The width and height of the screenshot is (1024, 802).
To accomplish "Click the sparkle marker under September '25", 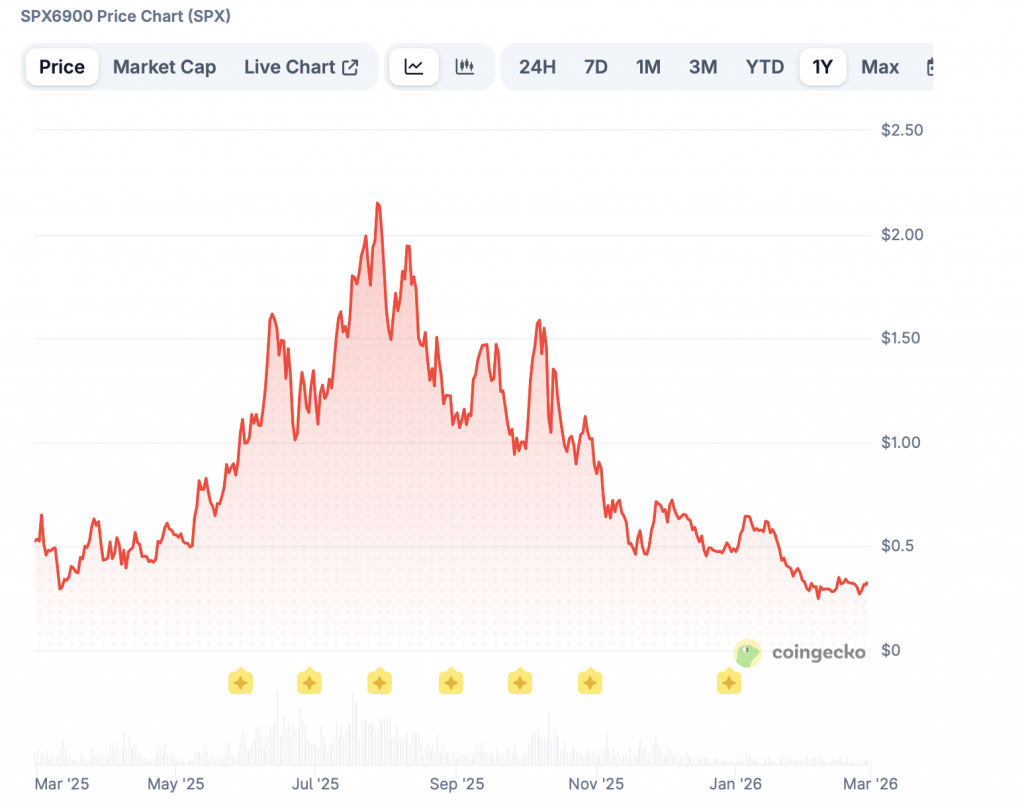I will (x=450, y=682).
